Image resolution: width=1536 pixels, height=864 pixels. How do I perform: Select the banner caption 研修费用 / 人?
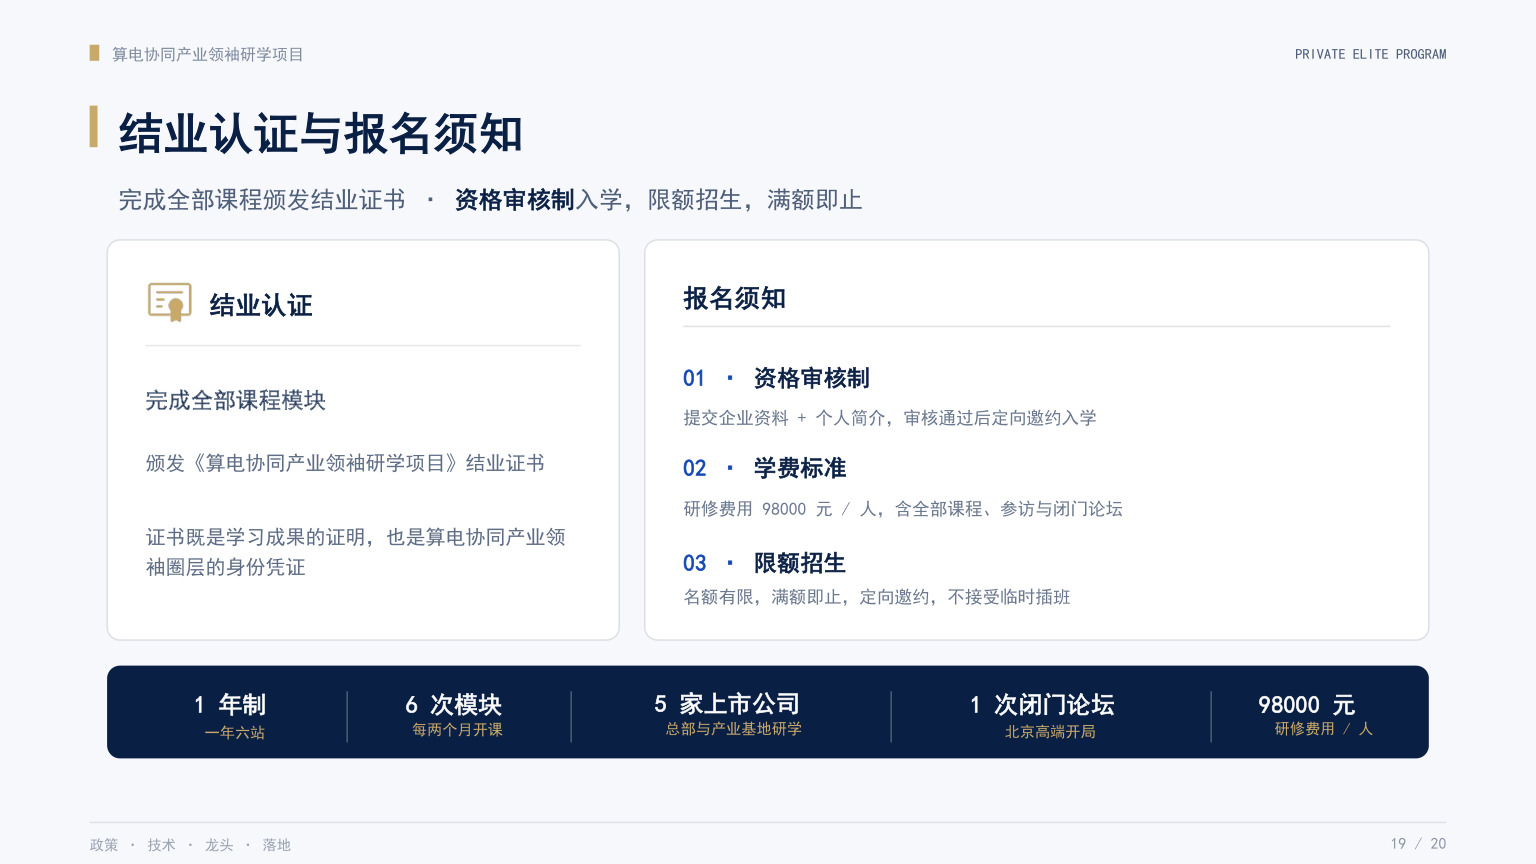(x=1323, y=729)
